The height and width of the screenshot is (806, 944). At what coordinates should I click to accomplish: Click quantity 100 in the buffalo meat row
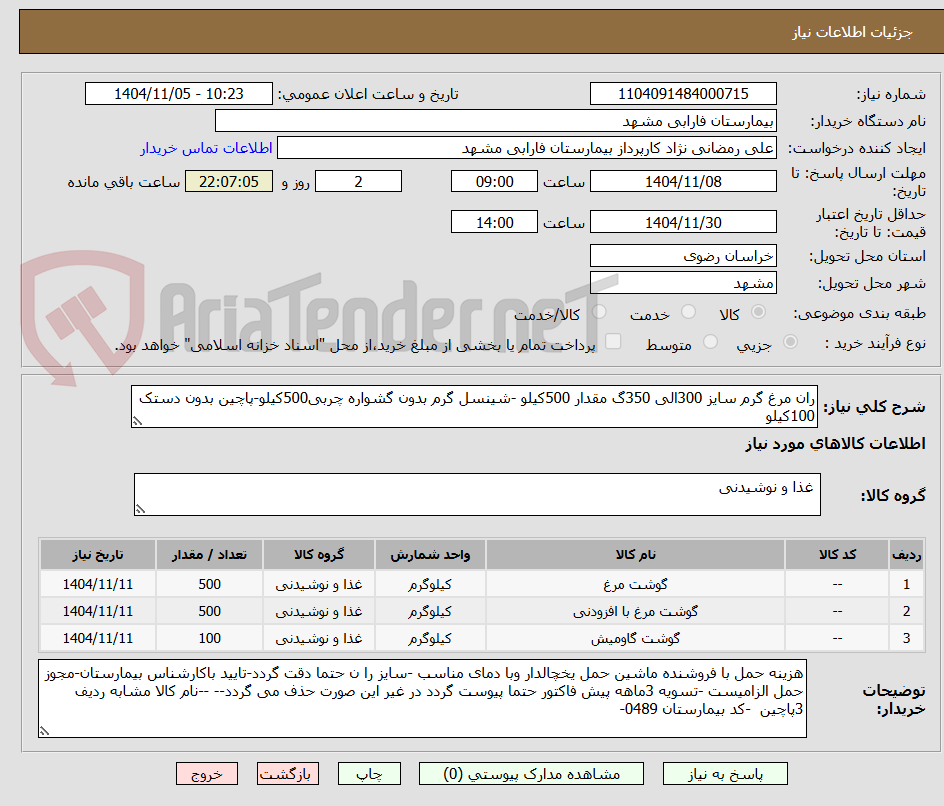click(x=210, y=638)
